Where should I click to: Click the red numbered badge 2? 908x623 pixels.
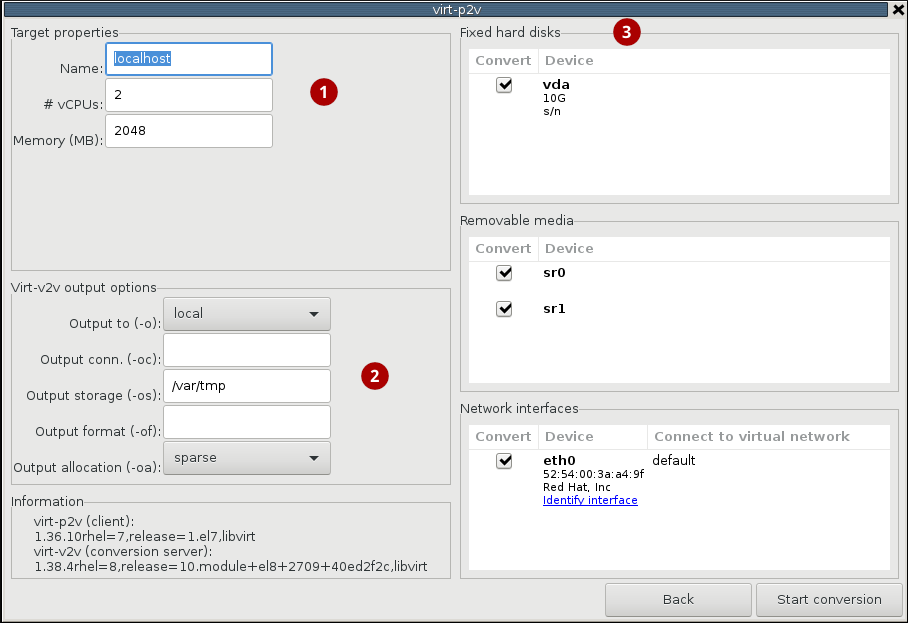(374, 377)
